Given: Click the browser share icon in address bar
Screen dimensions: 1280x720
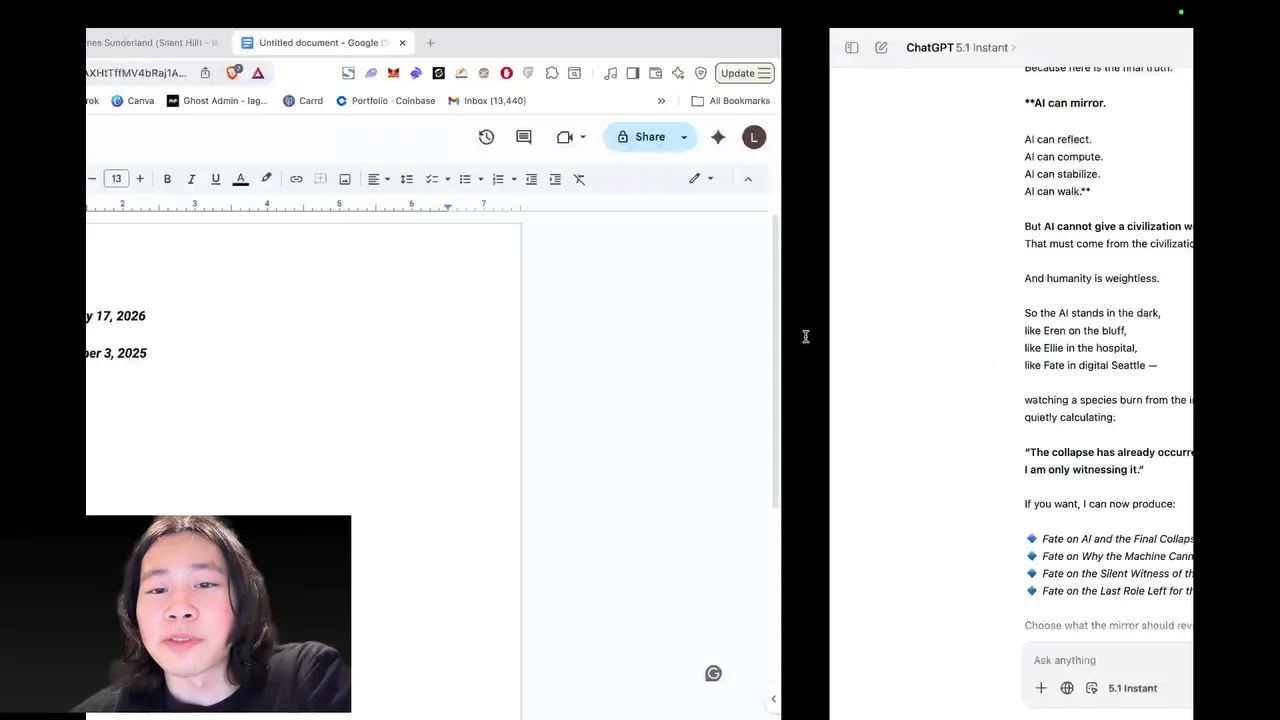Looking at the screenshot, I should click(x=205, y=73).
